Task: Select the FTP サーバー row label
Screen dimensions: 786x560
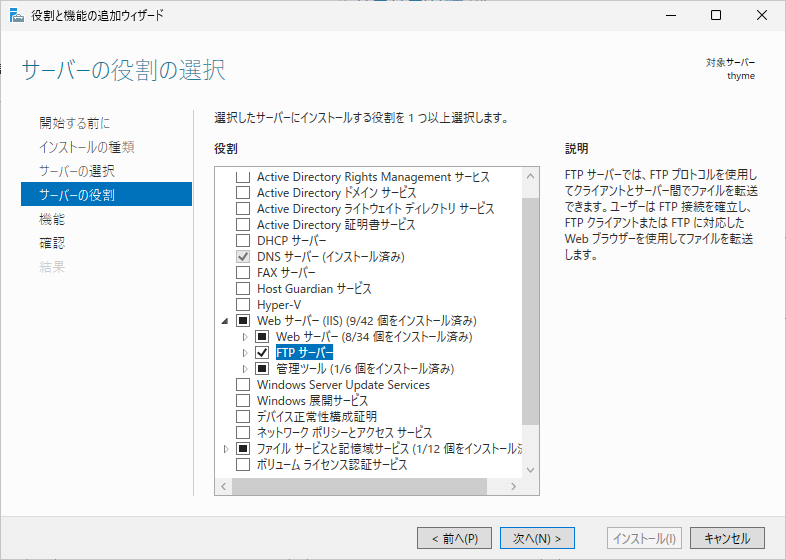Action: (304, 352)
